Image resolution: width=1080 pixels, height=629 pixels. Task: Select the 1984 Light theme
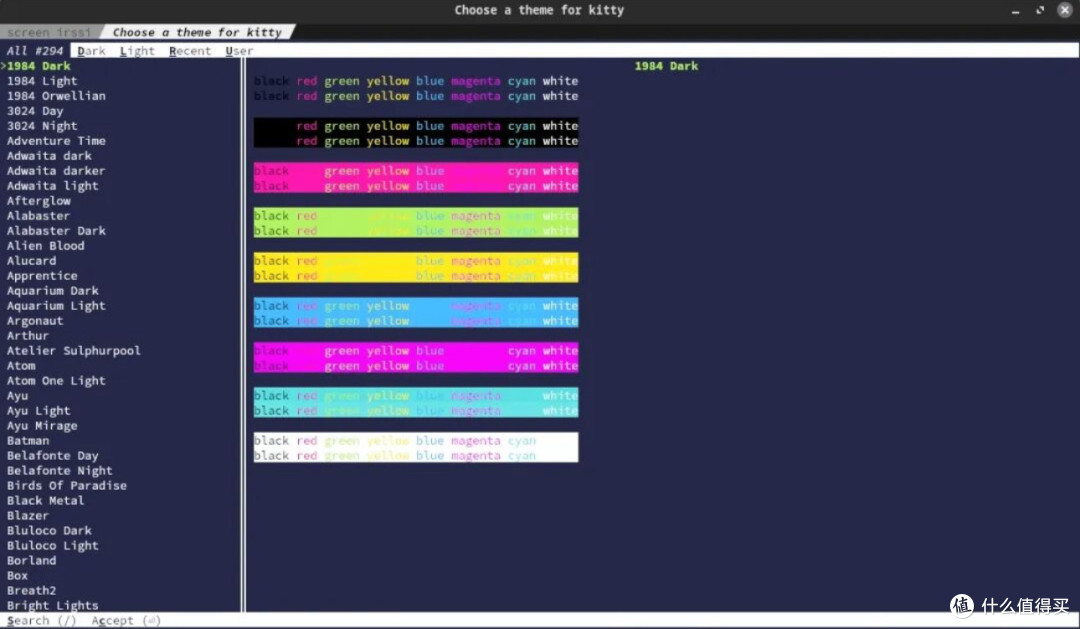tap(42, 81)
